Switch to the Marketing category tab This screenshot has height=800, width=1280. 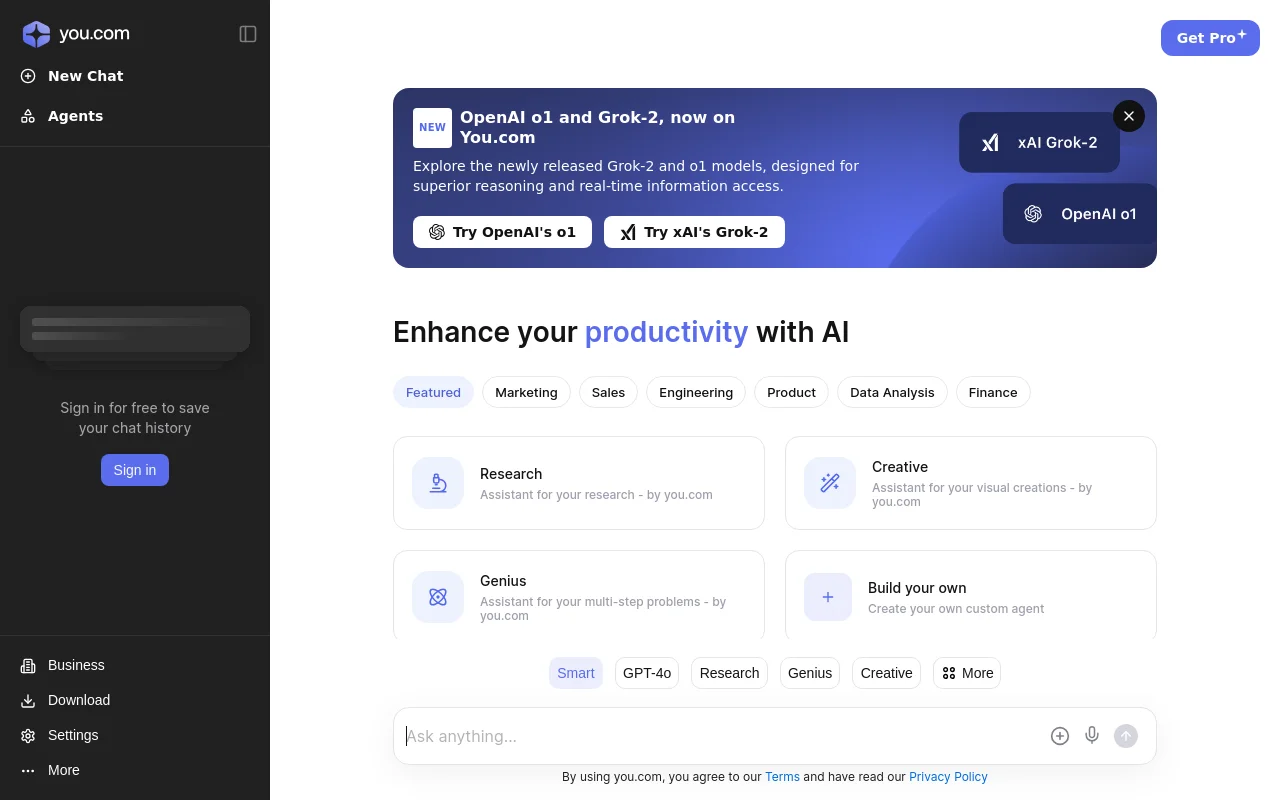[526, 392]
